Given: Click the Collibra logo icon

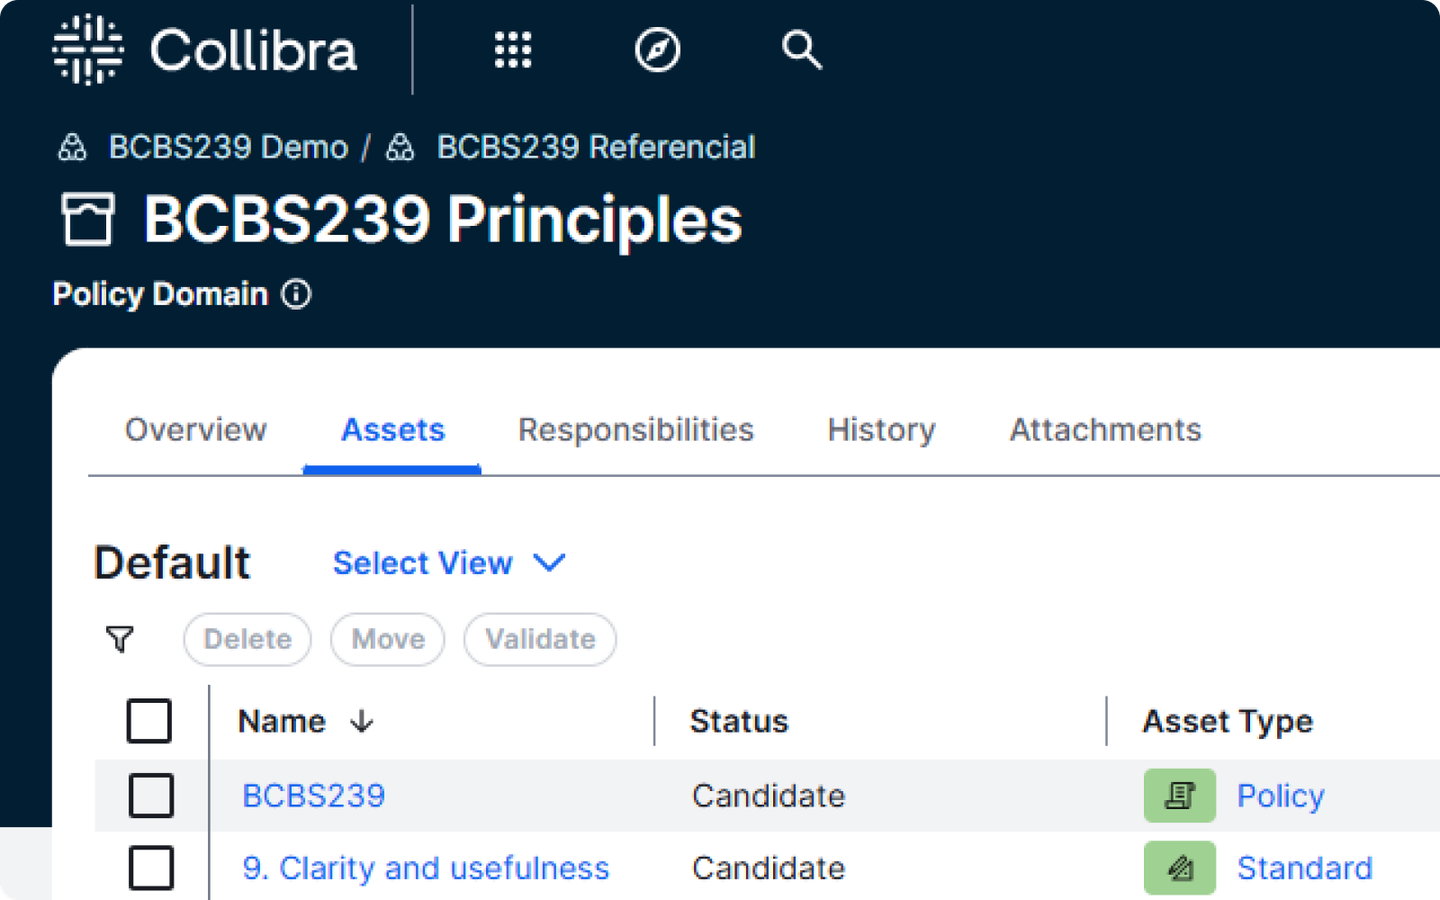Looking at the screenshot, I should click(x=88, y=49).
